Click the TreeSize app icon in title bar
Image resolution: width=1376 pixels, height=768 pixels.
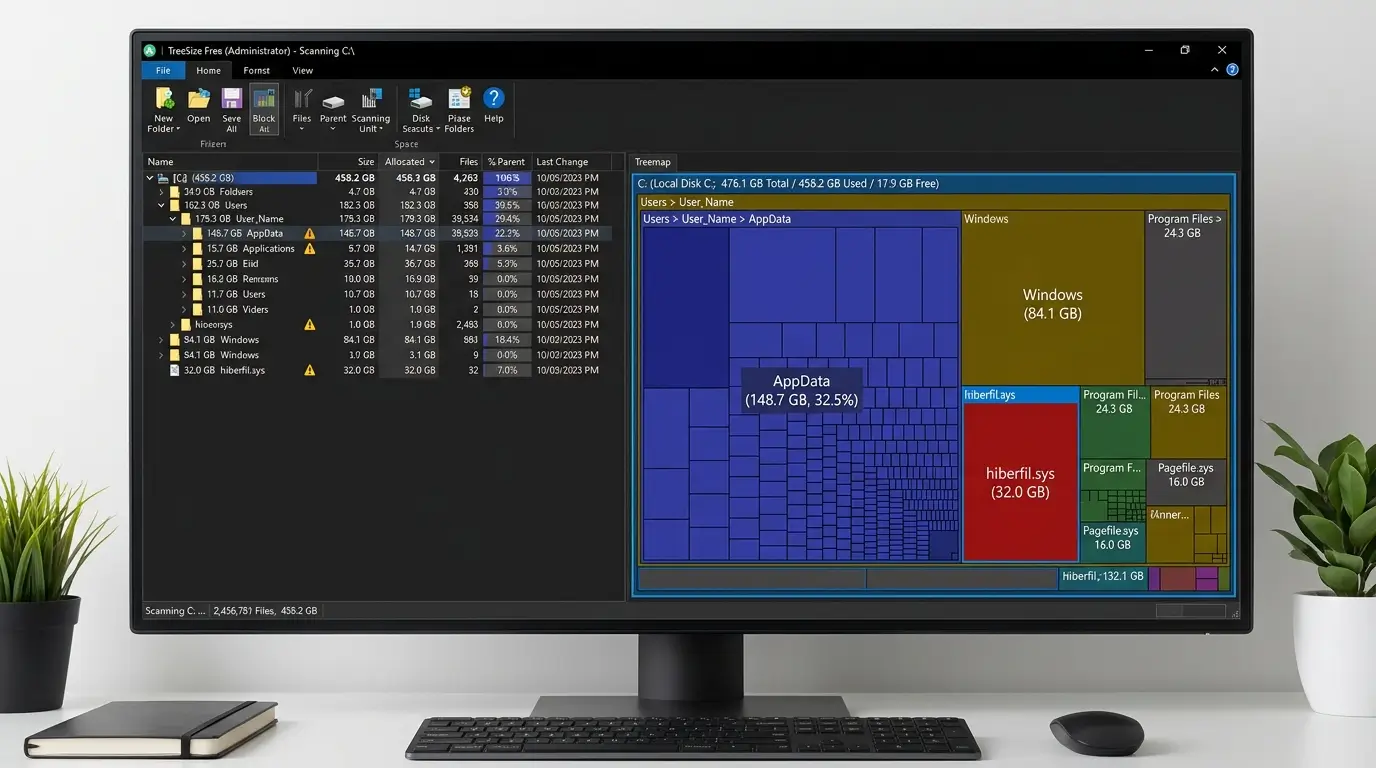[150, 50]
